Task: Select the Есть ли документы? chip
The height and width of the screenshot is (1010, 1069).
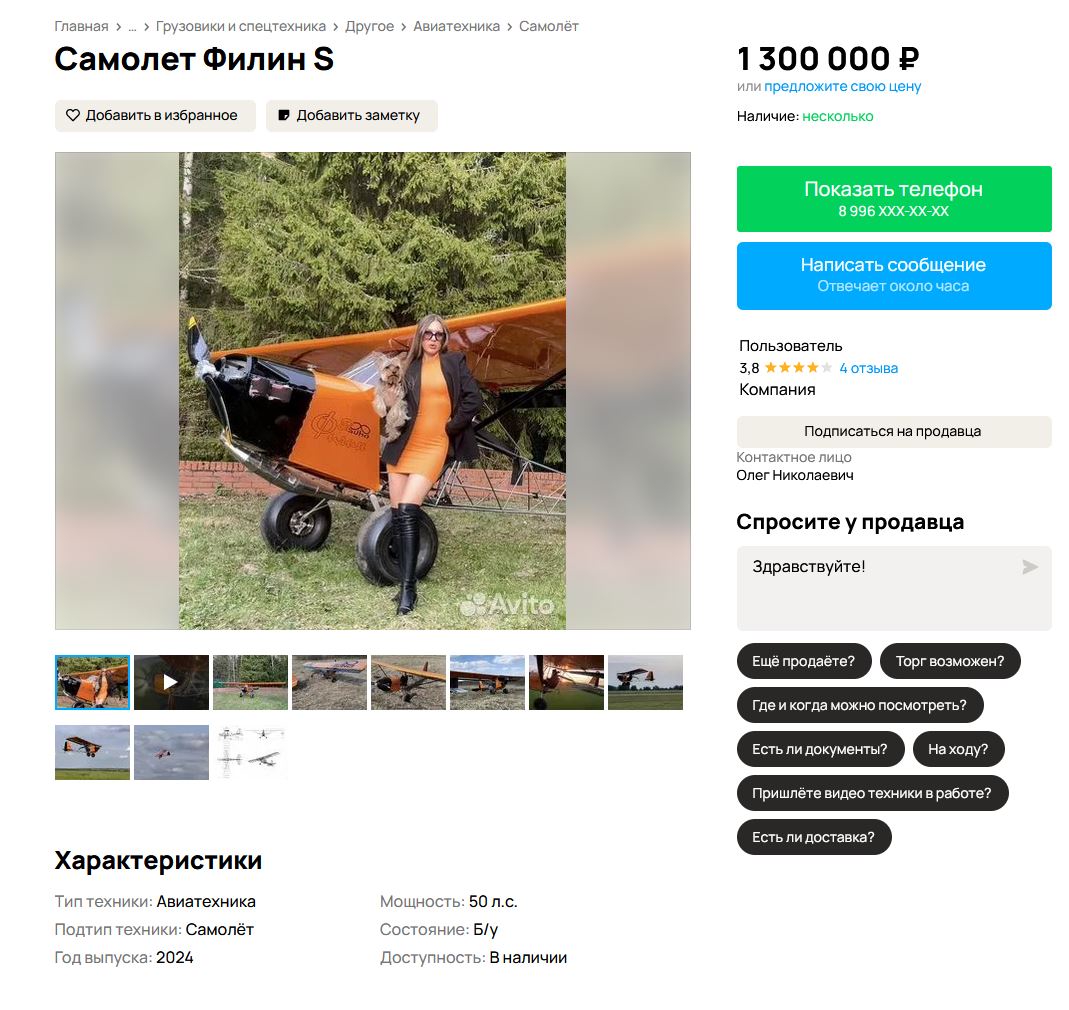Action: pyautogui.click(x=819, y=749)
